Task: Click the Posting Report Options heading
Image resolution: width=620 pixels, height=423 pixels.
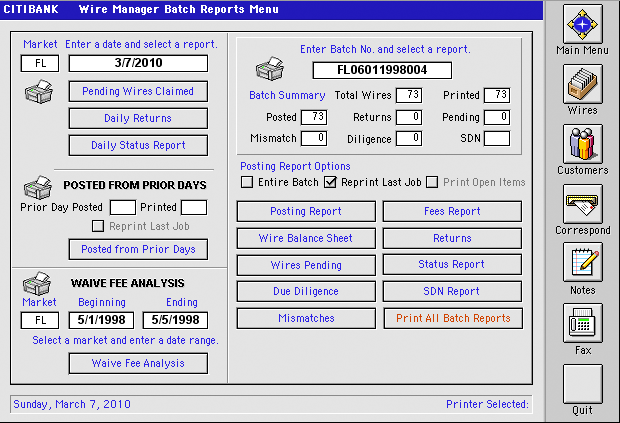Action: (295, 166)
